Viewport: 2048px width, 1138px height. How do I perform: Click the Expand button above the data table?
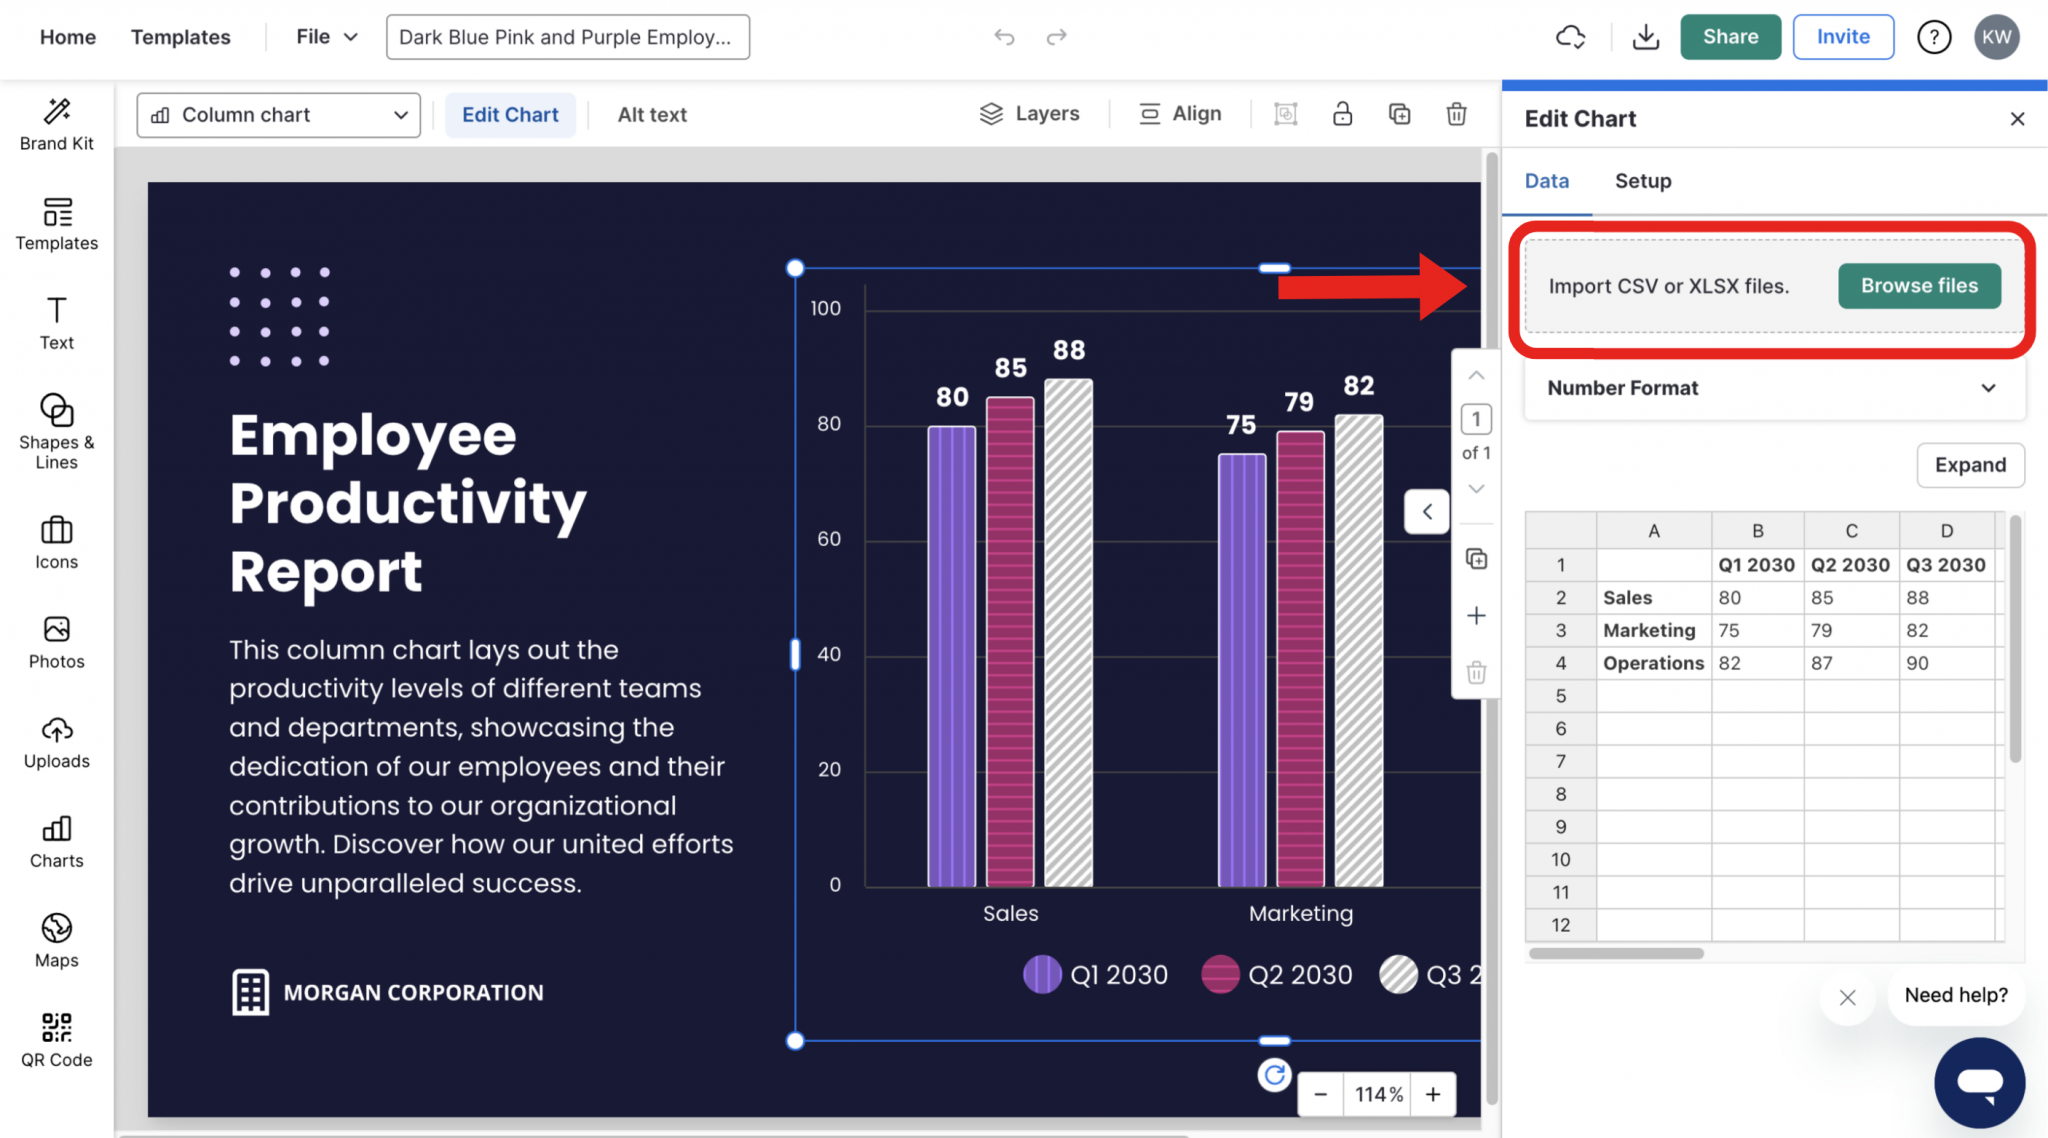[1969, 465]
